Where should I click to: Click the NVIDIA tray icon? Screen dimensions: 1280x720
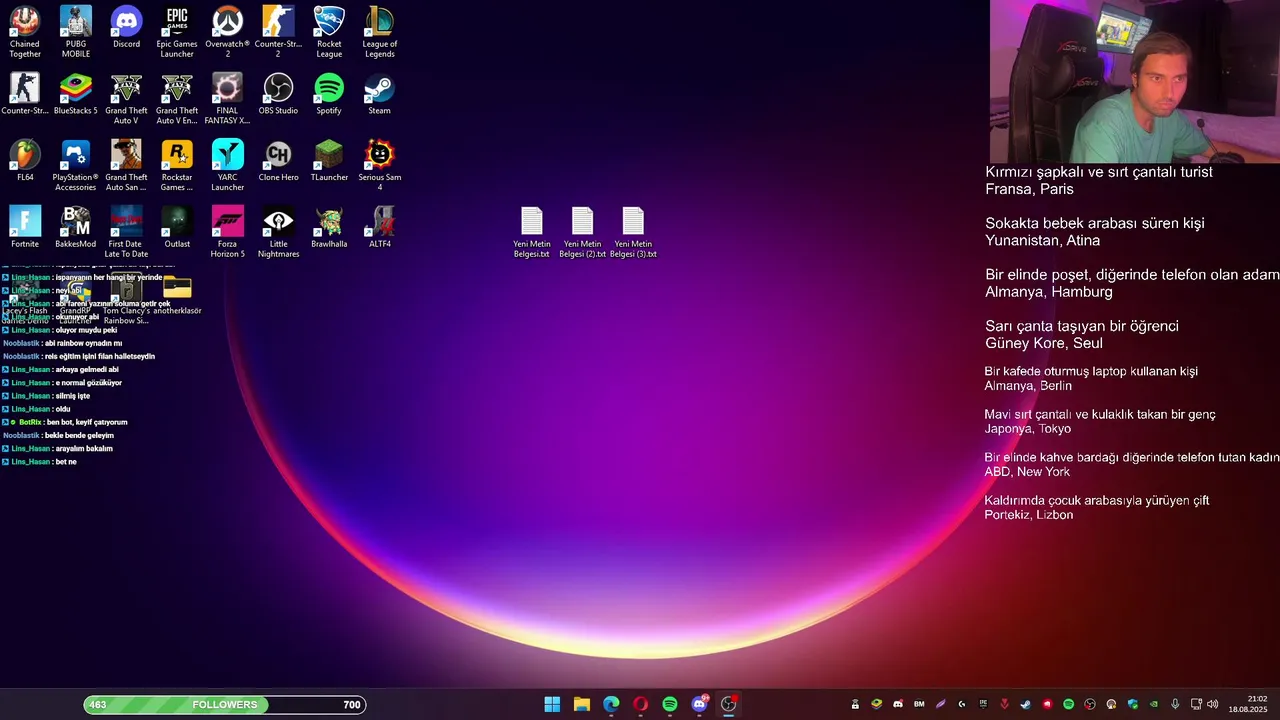[1154, 704]
